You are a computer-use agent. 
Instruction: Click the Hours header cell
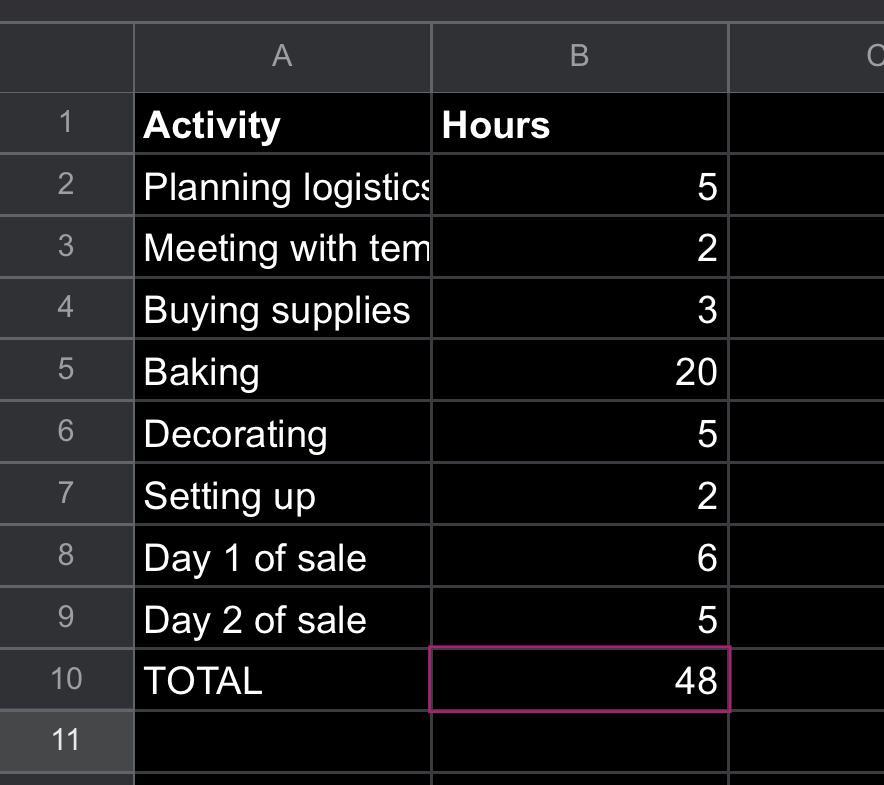coord(579,124)
